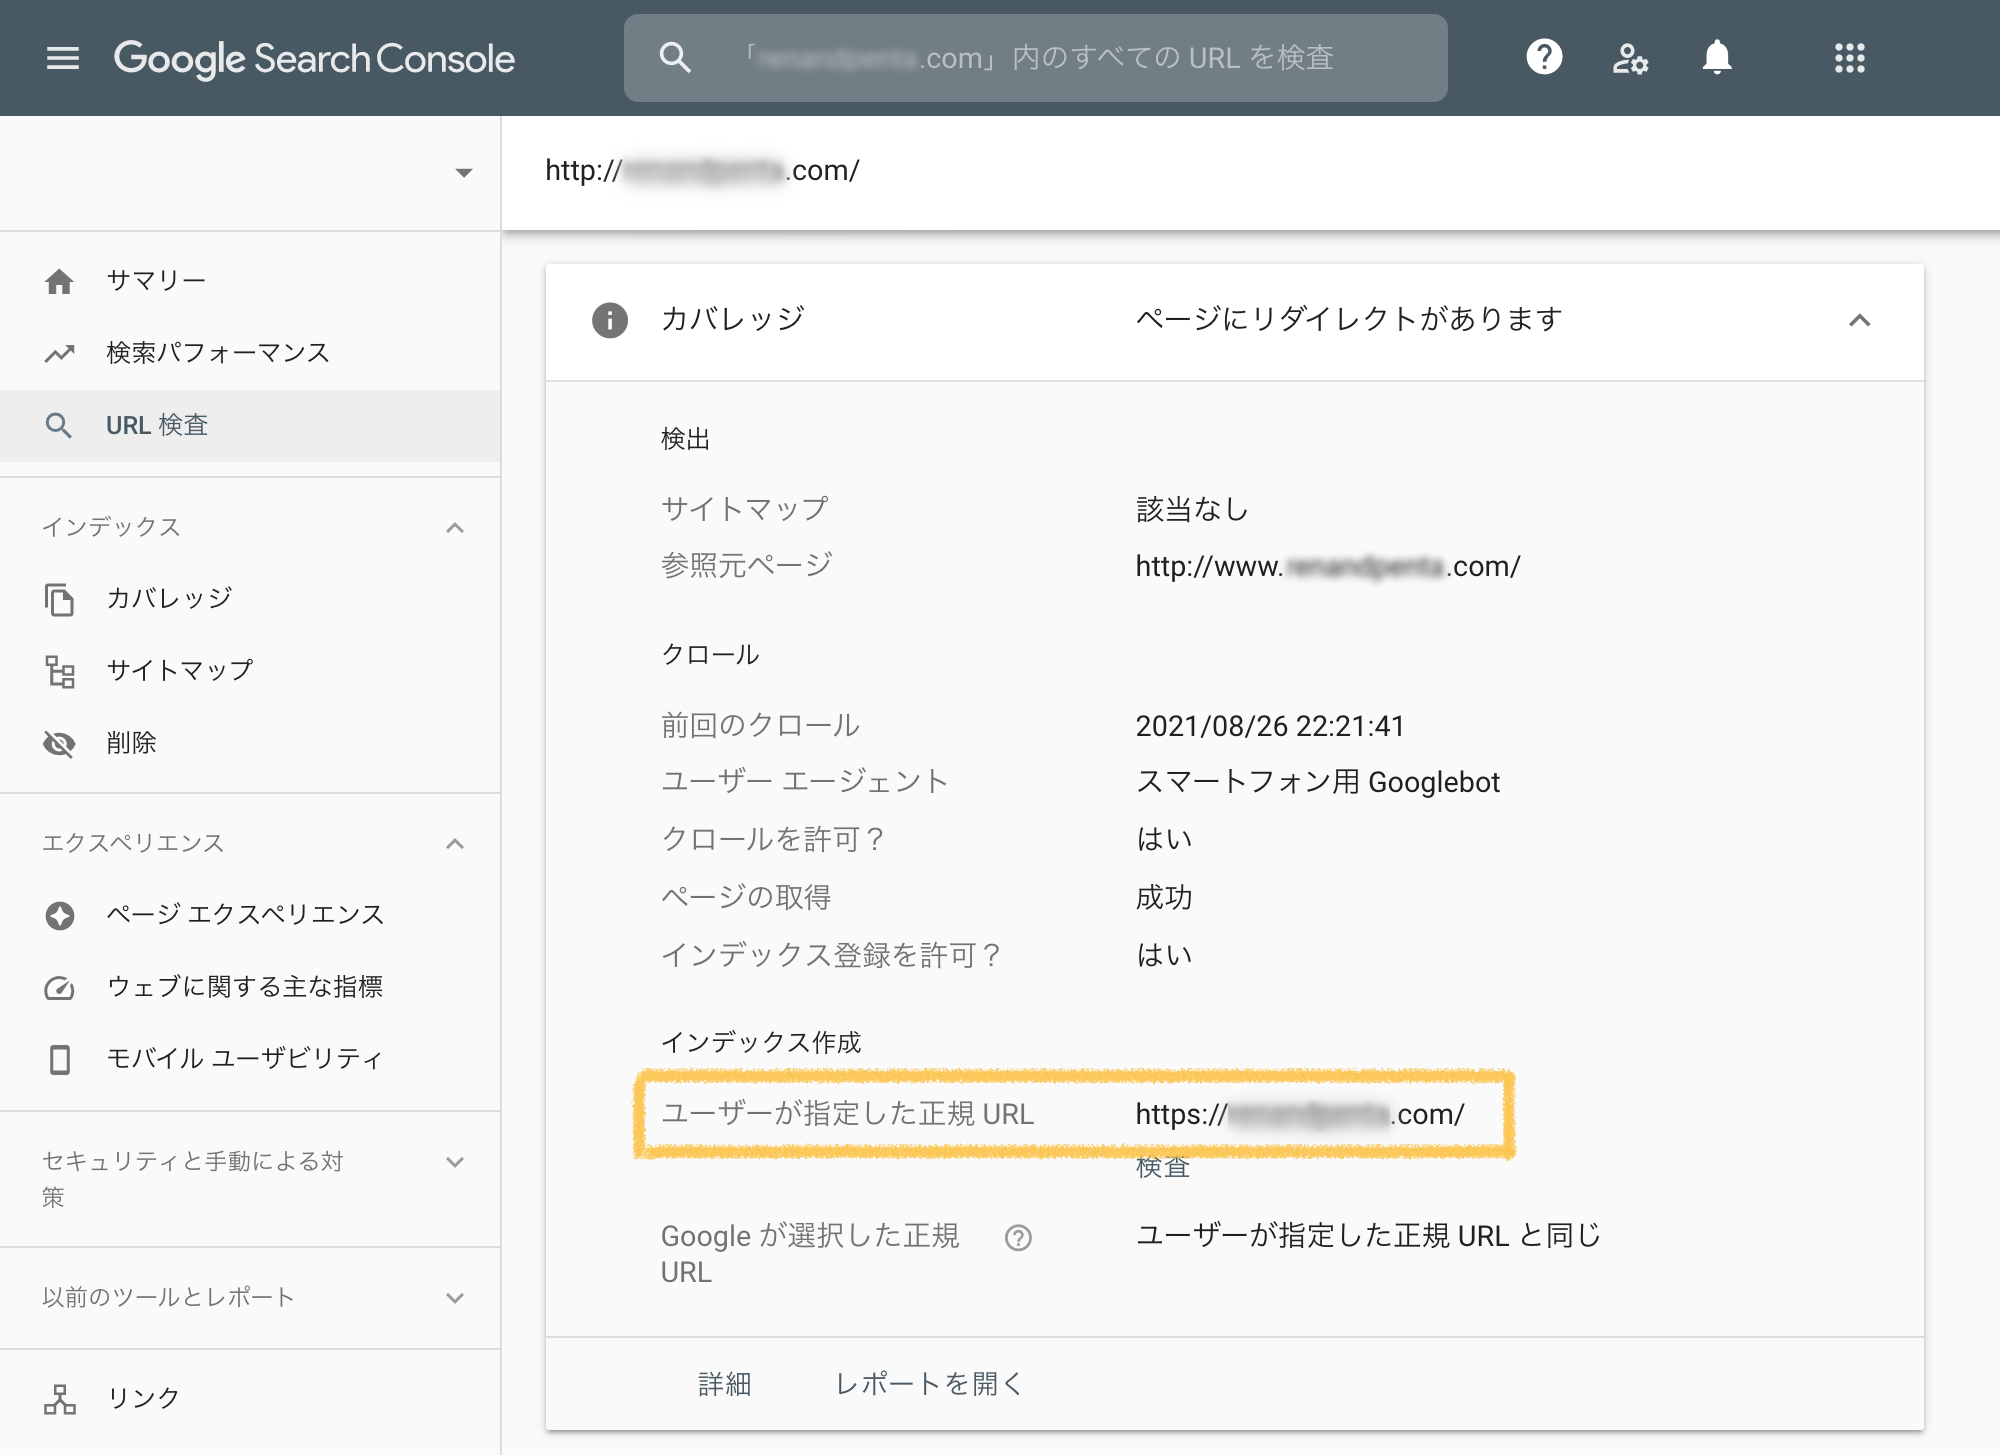Collapse the カバレッジ card chevron
The height and width of the screenshot is (1455, 2000).
pos(1859,320)
